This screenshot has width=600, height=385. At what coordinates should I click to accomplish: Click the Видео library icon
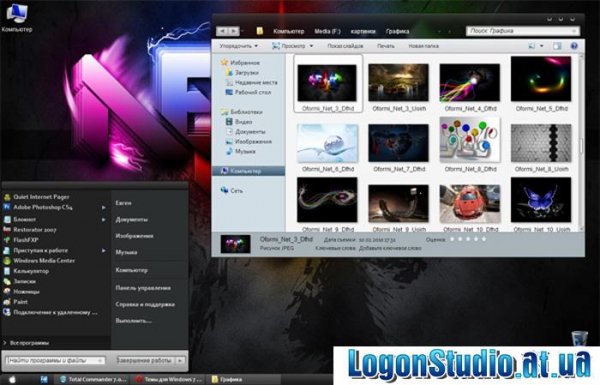point(229,122)
